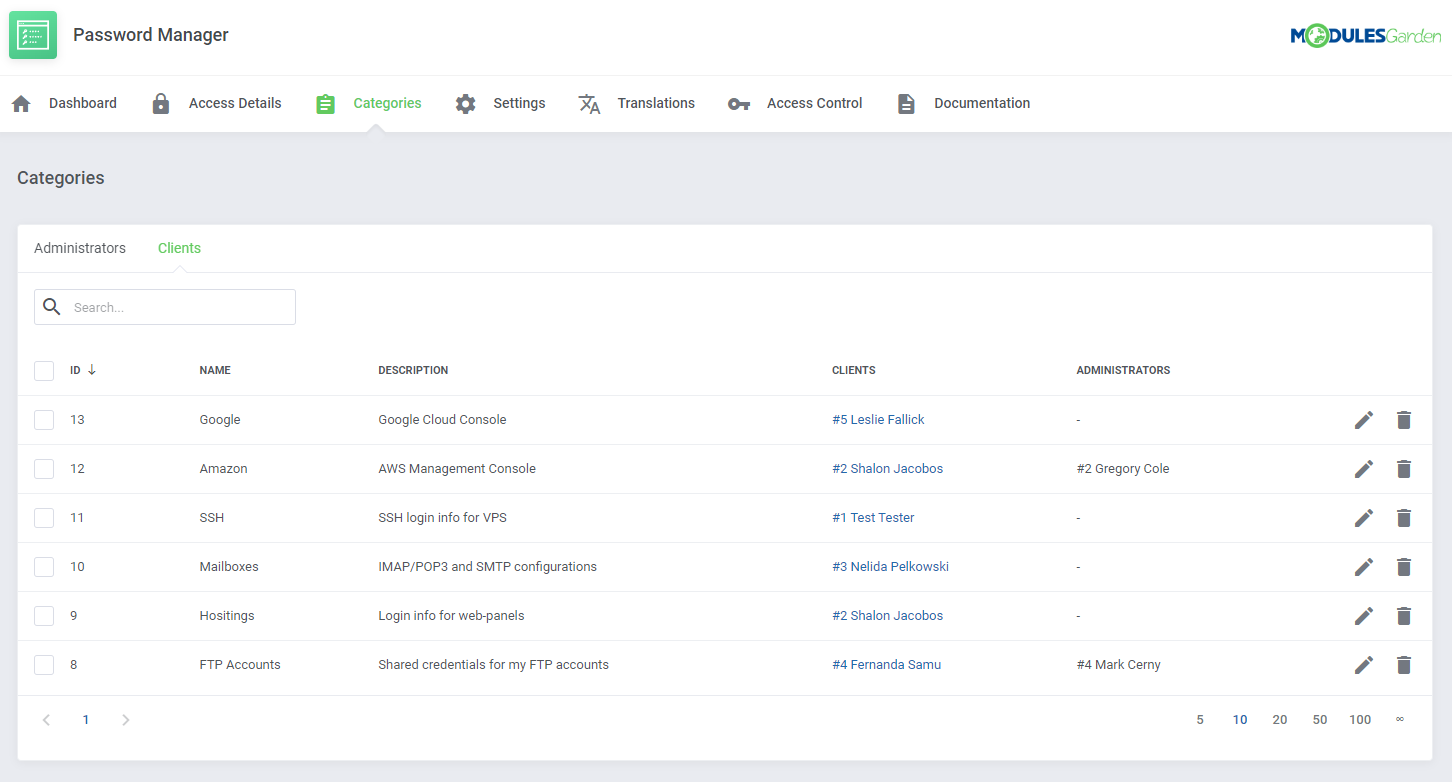Open the Documentation menu item
1452x782 pixels.
coord(982,103)
